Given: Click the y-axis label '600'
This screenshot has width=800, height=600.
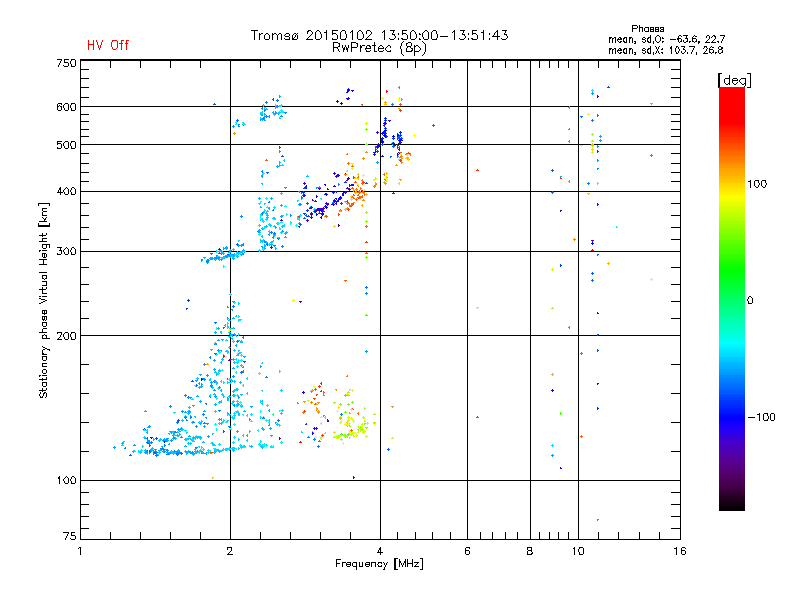Looking at the screenshot, I should [66, 107].
